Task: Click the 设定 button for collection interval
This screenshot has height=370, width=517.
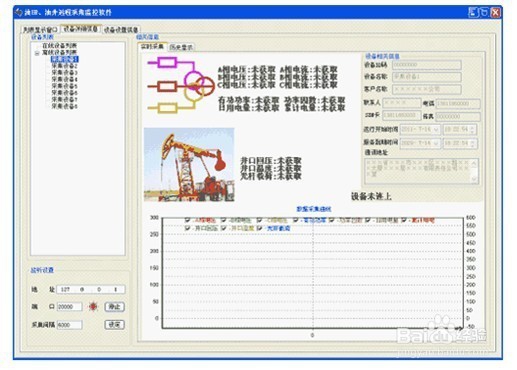Action: tap(115, 324)
